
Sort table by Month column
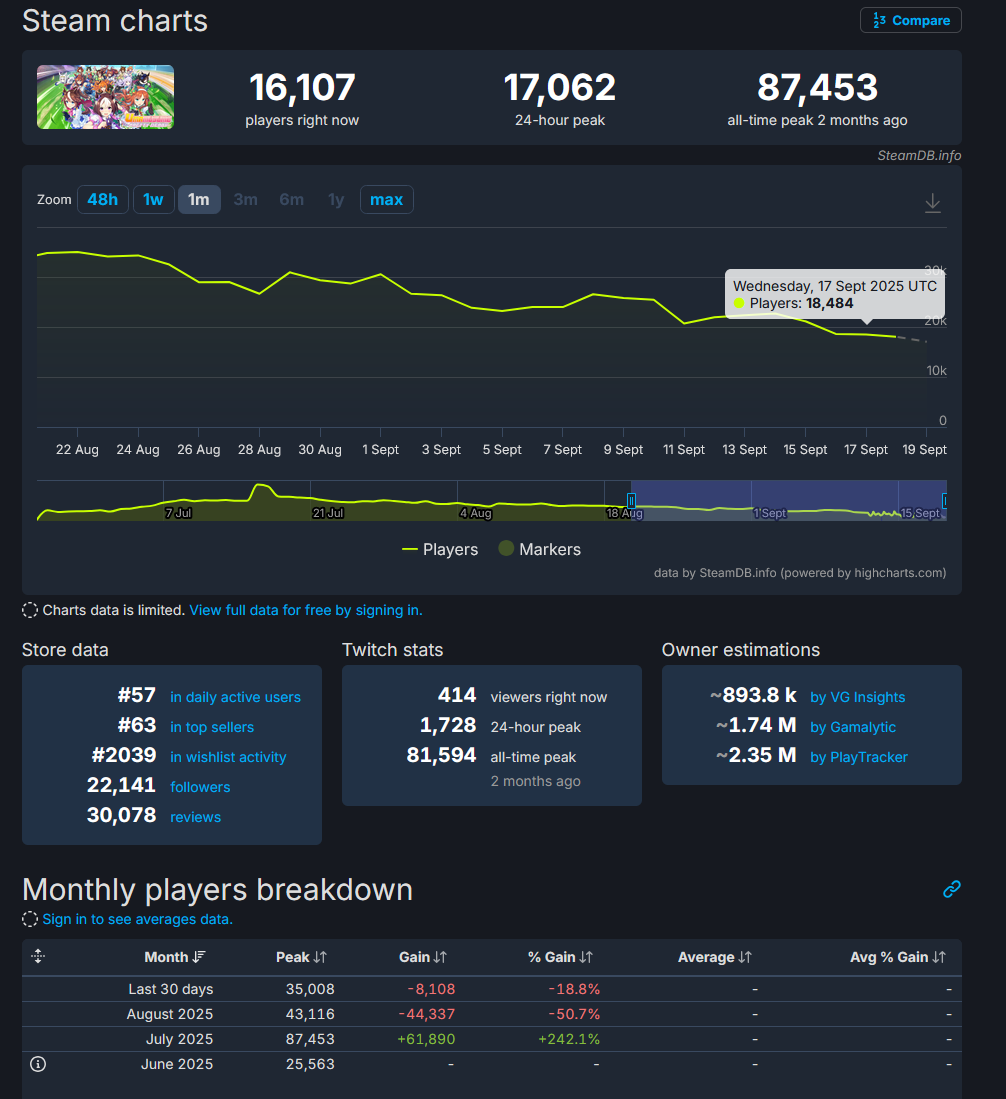pos(175,957)
